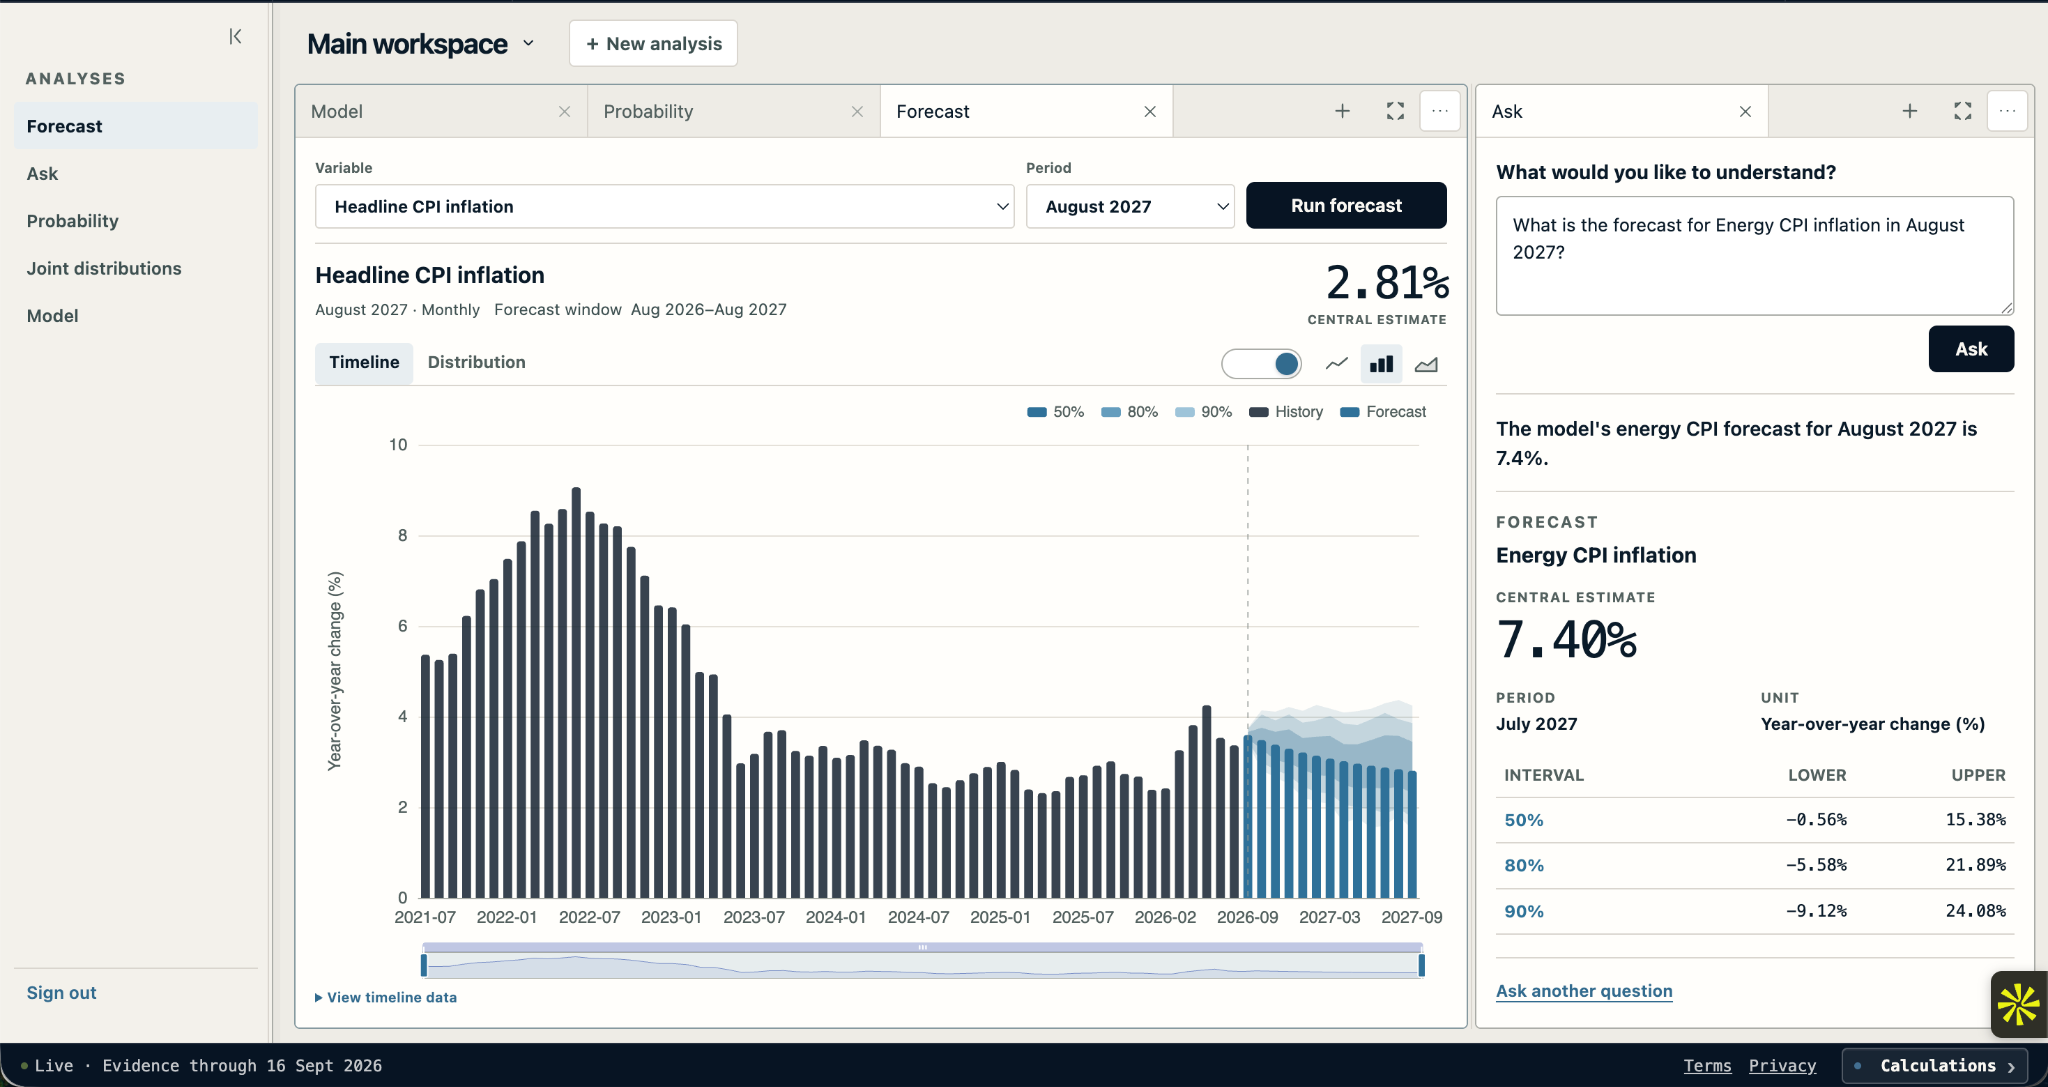Viewport: 2048px width, 1087px height.
Task: Switch to the Distribution view tab
Action: point(477,362)
